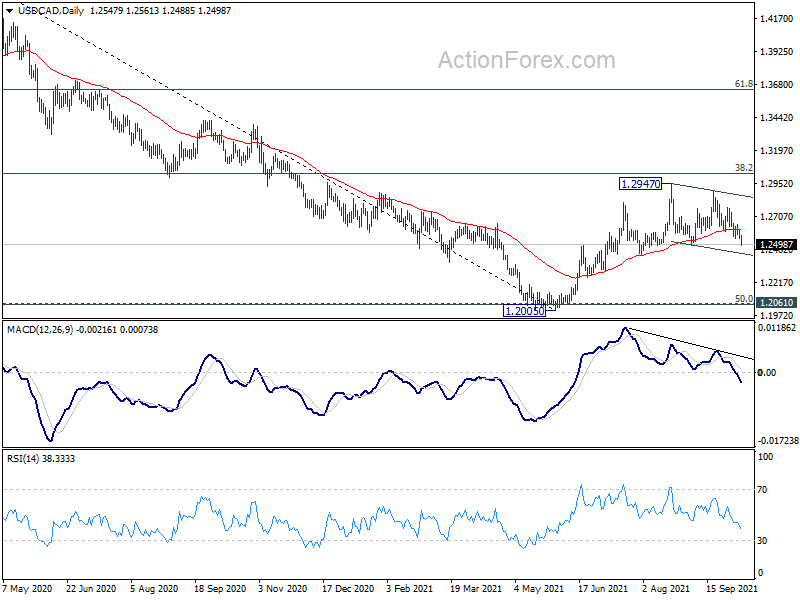Select the MACD axis value 0.011862
The image size is (800, 600).
(777, 328)
